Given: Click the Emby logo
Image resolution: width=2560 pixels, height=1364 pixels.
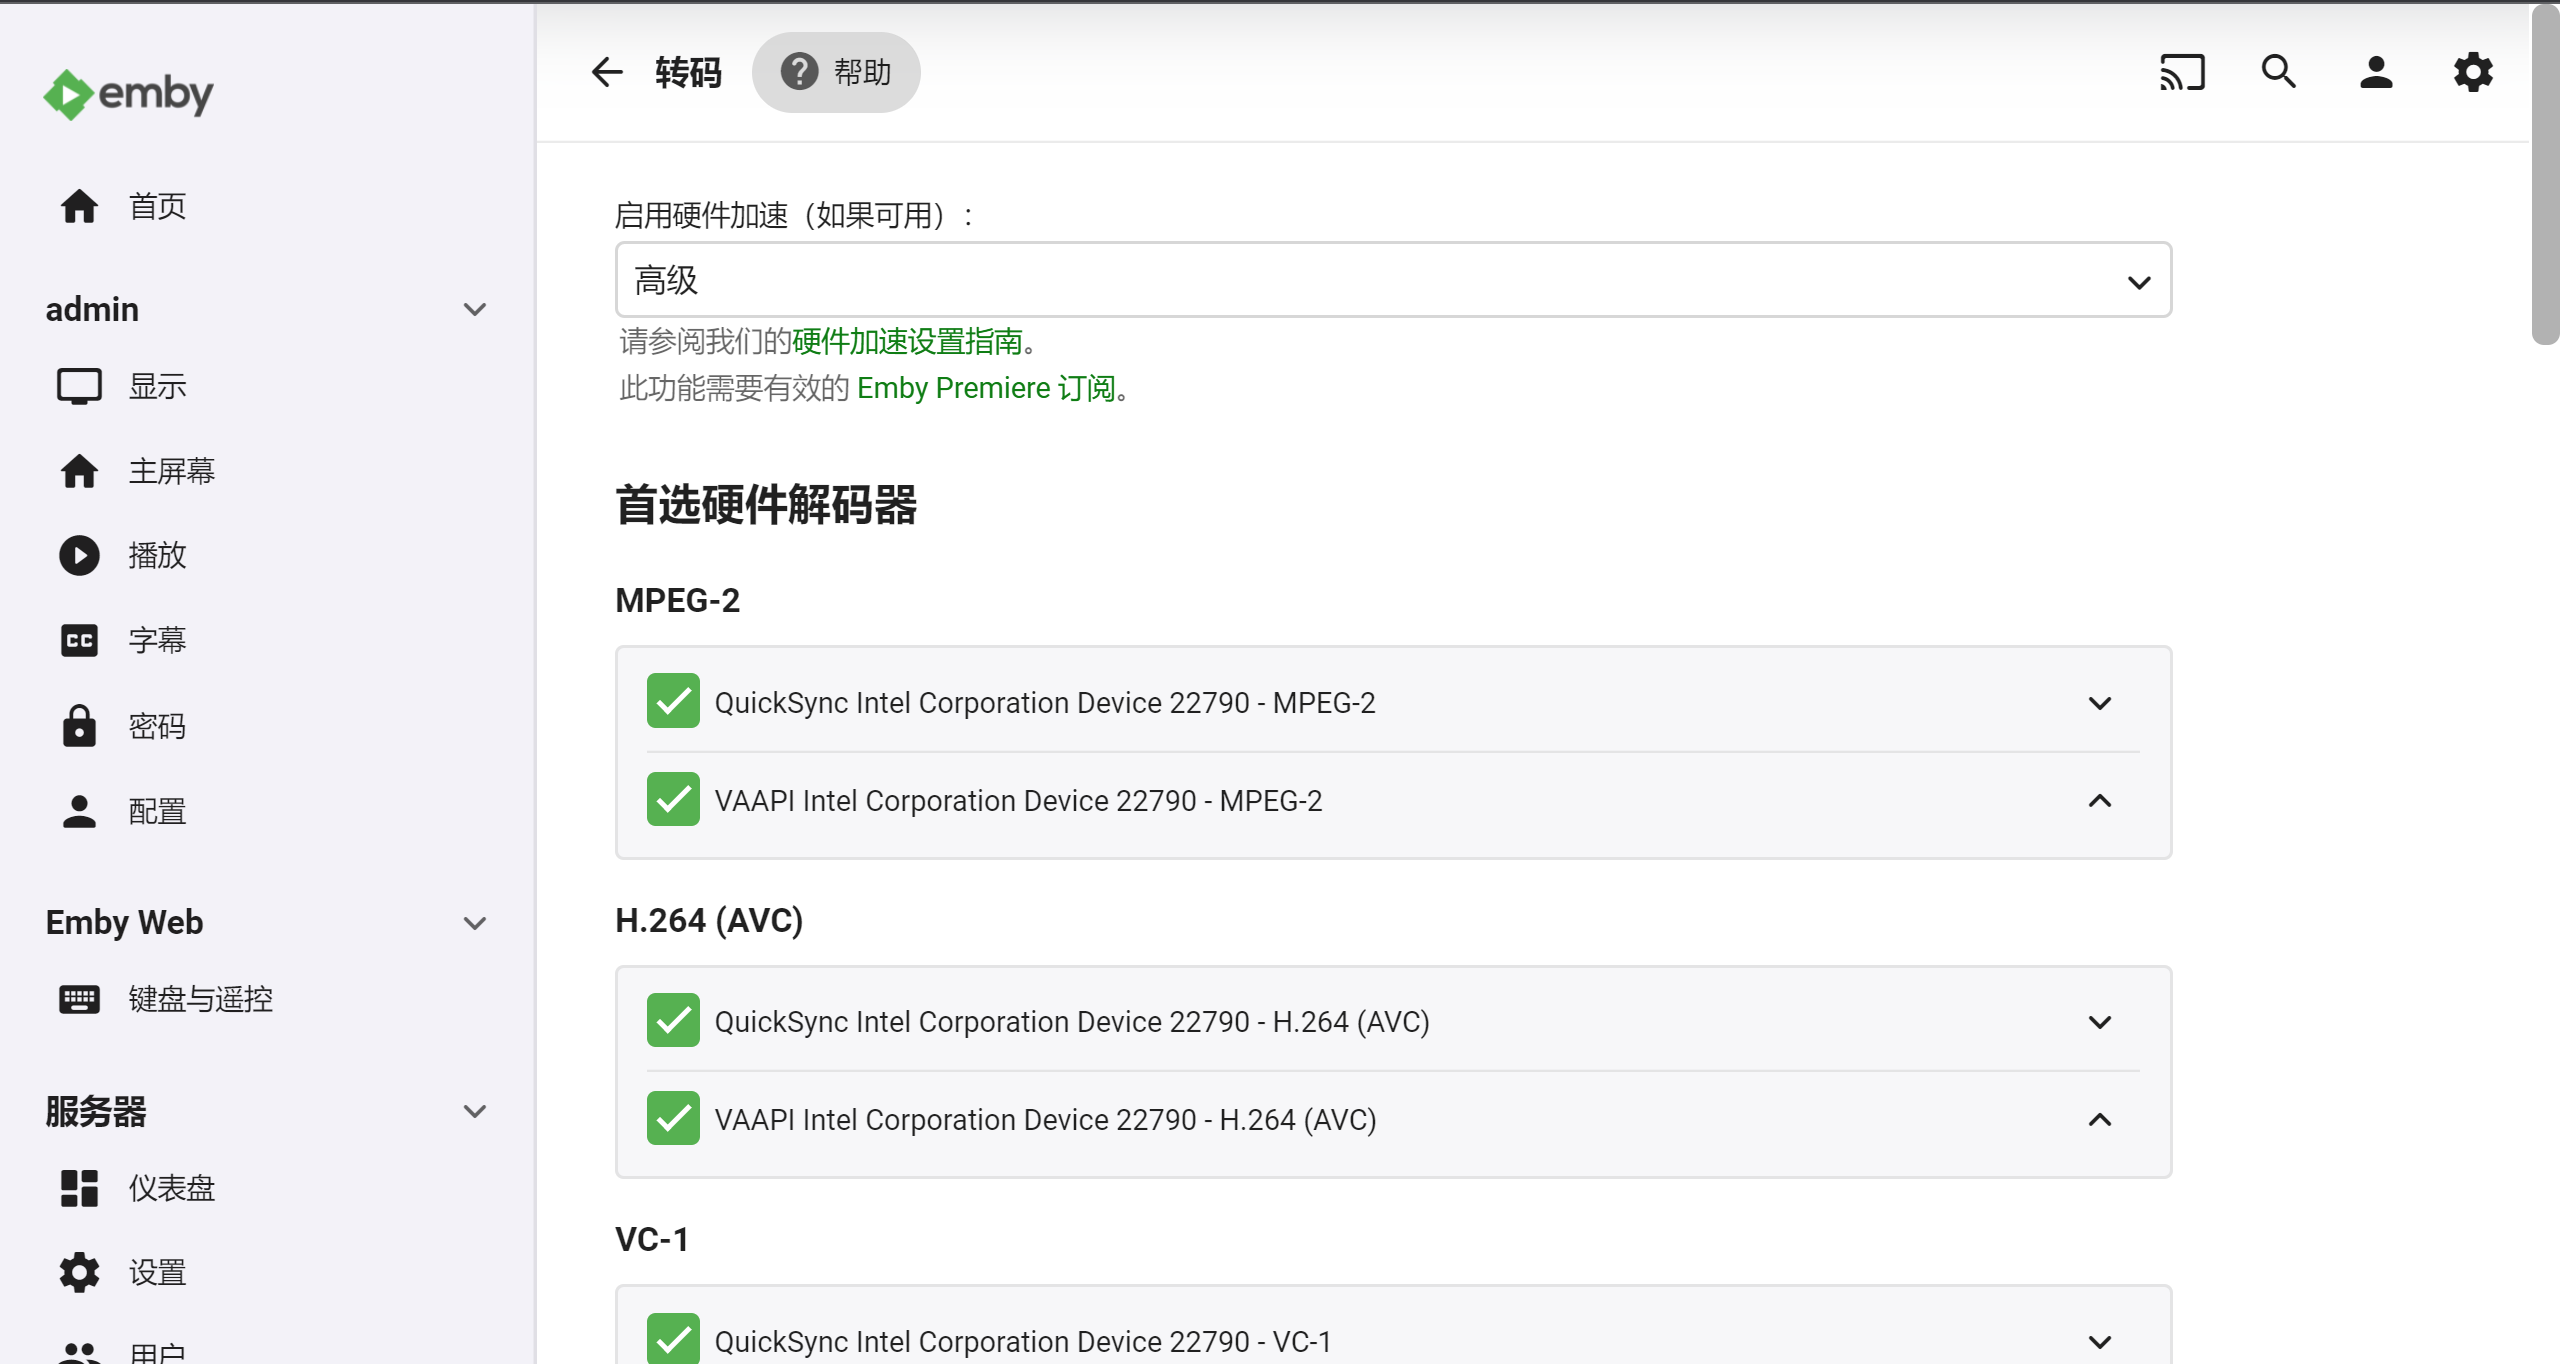Looking at the screenshot, I should (128, 94).
